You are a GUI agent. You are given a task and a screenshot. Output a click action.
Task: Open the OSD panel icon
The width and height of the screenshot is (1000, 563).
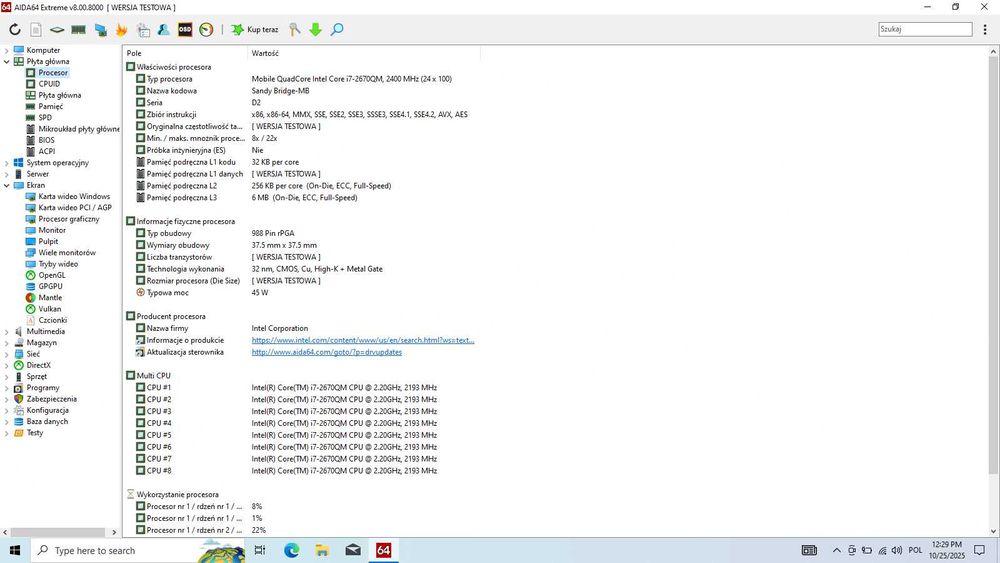[185, 29]
